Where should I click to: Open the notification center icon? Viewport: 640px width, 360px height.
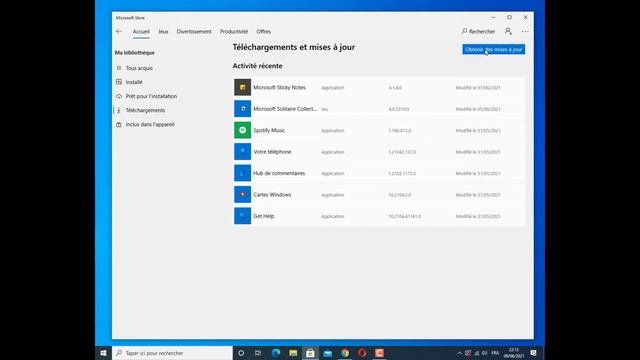[533, 353]
